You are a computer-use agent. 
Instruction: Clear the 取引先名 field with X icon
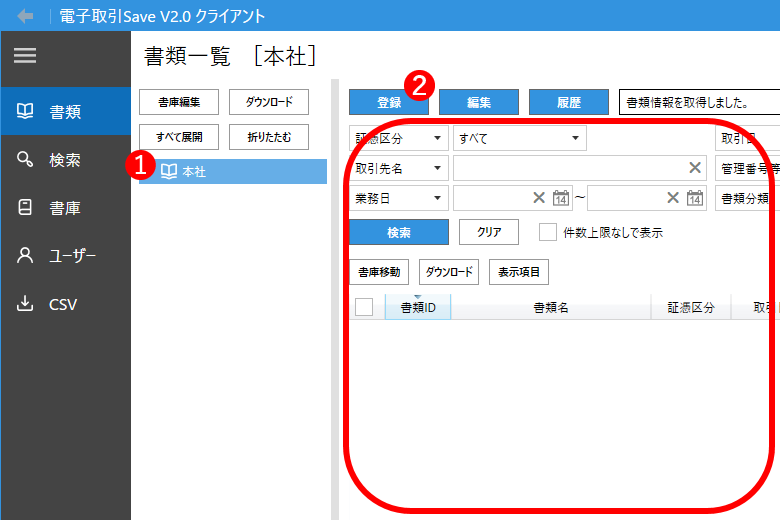695,168
